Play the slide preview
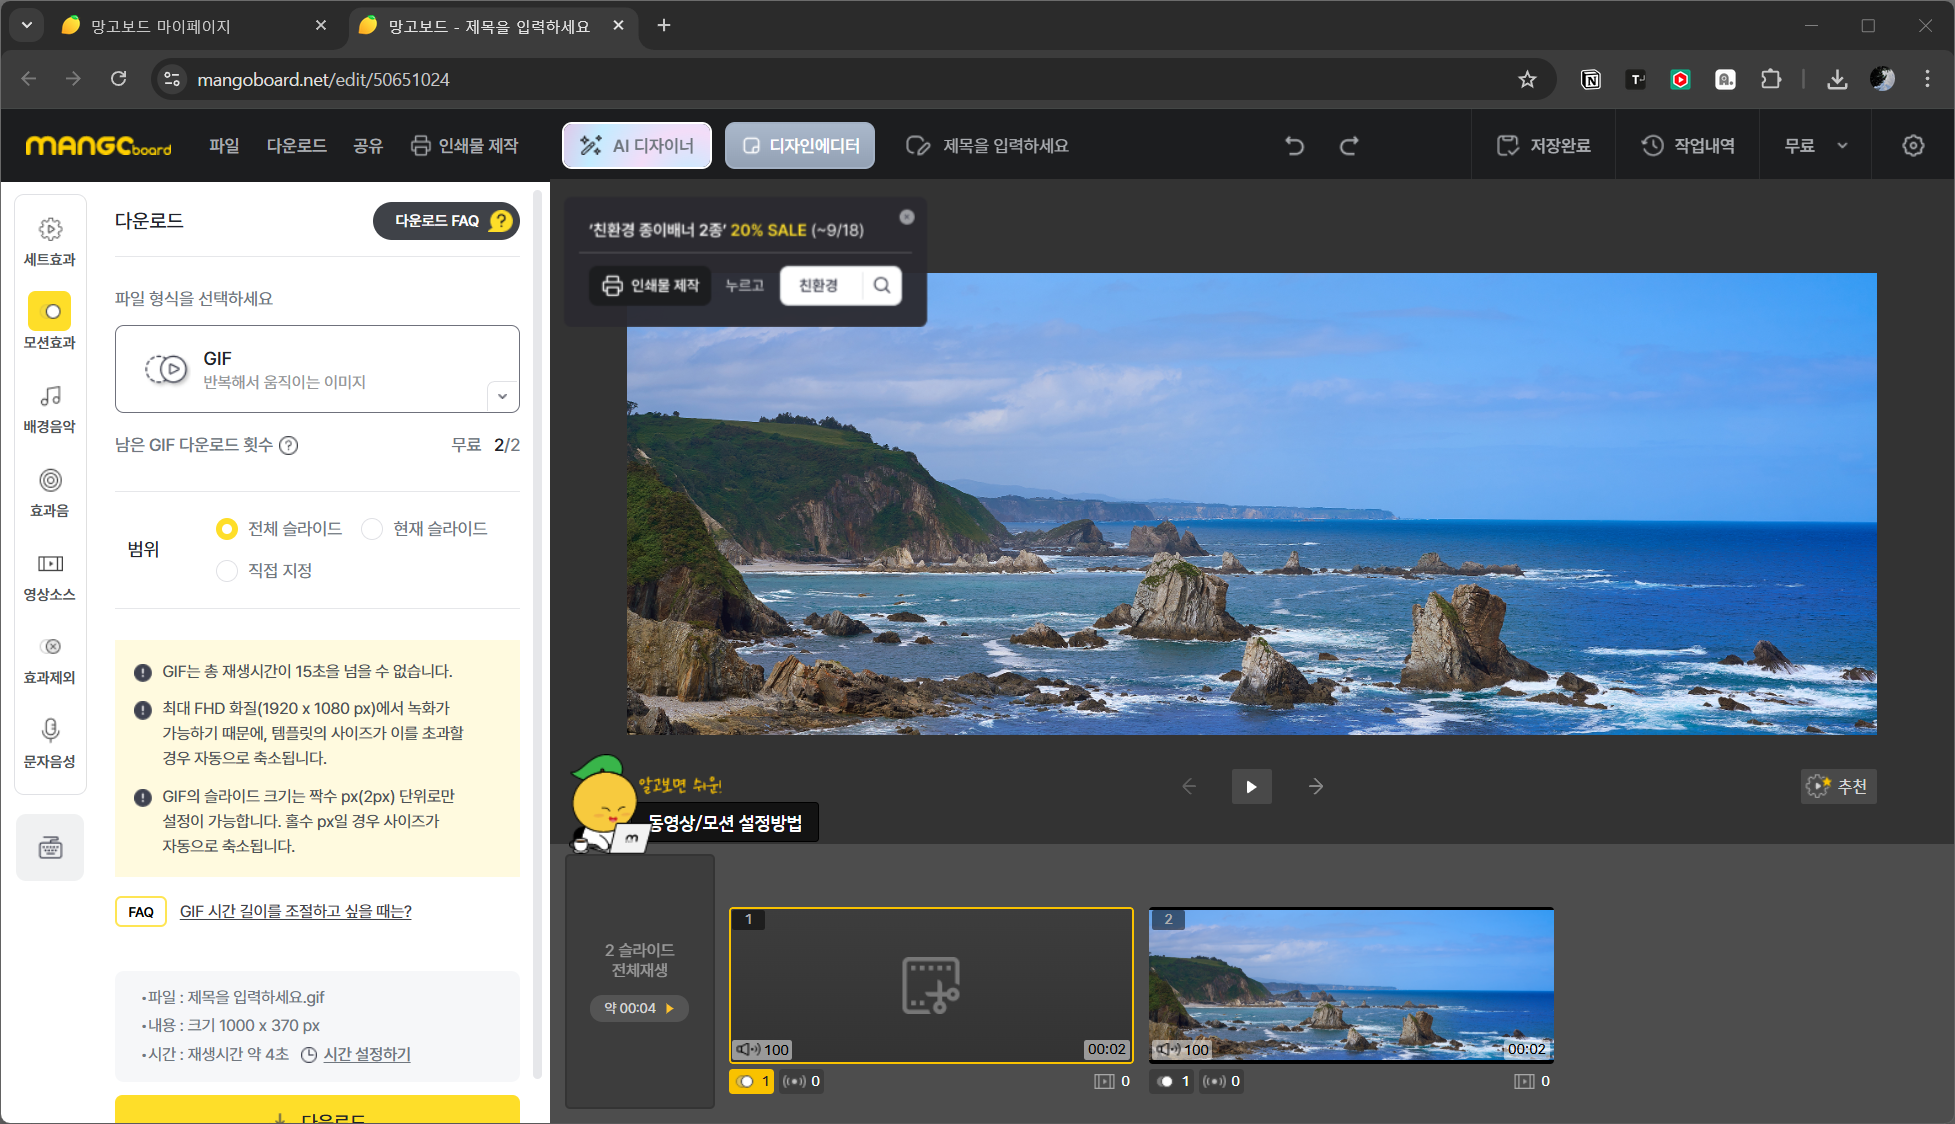 tap(1251, 787)
